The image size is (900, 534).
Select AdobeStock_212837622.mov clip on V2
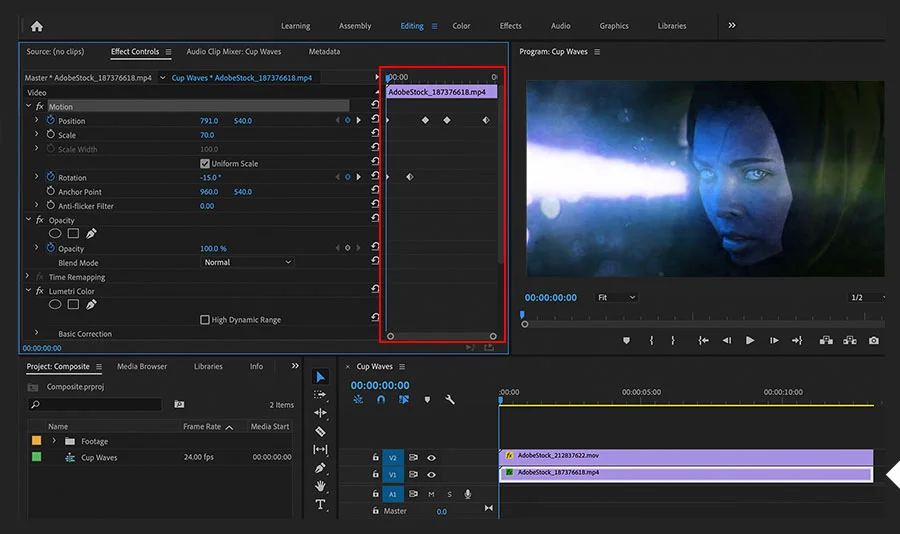pos(686,456)
